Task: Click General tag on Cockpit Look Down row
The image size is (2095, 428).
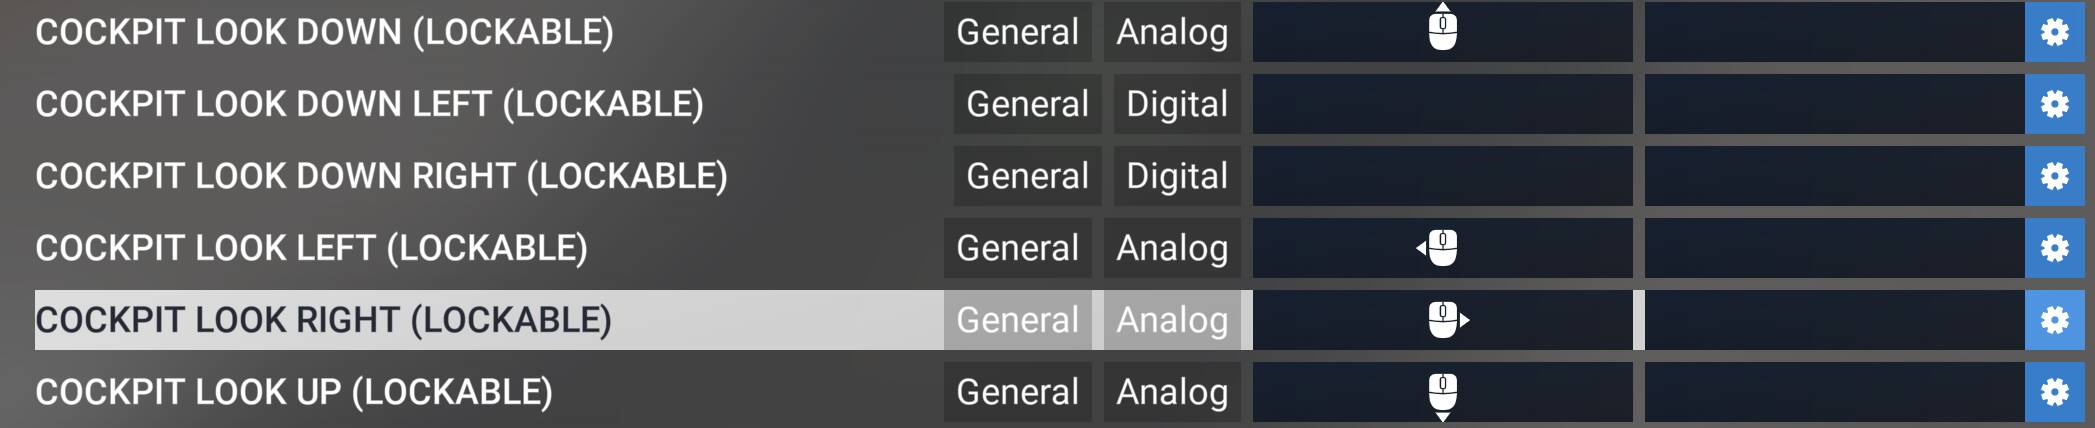Action: pos(1017,32)
